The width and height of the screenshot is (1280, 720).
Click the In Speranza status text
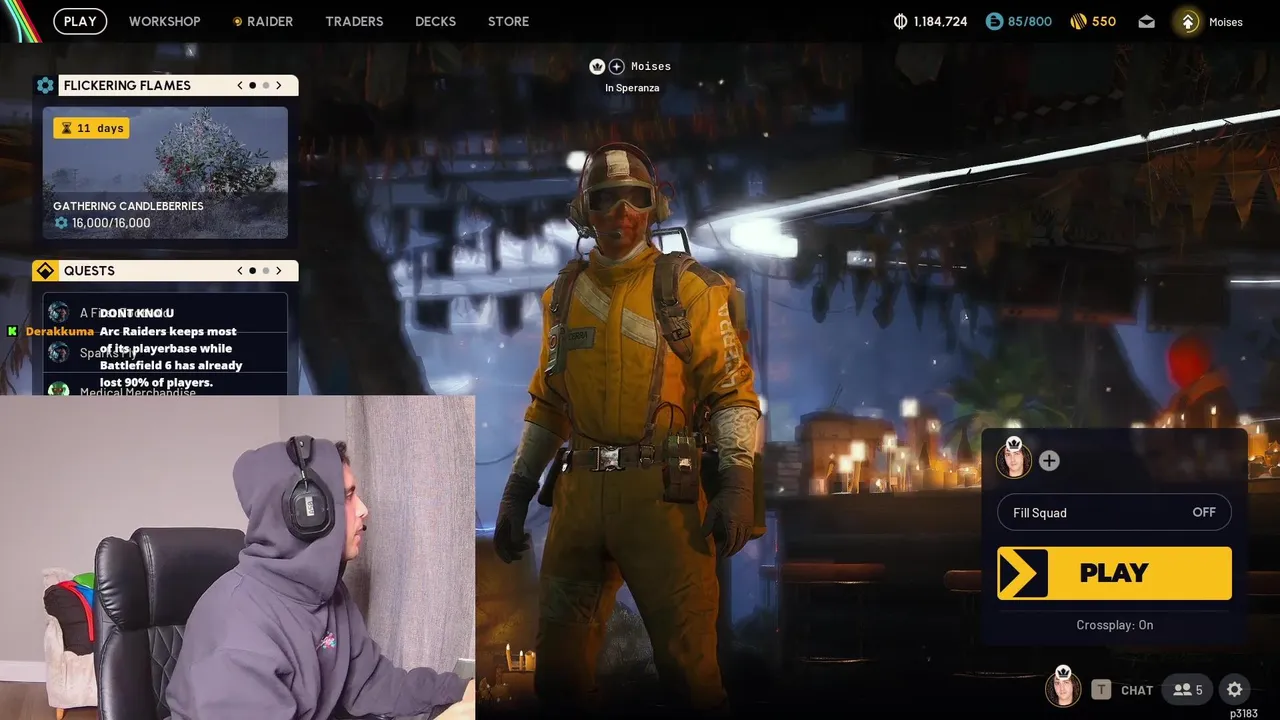[x=632, y=88]
